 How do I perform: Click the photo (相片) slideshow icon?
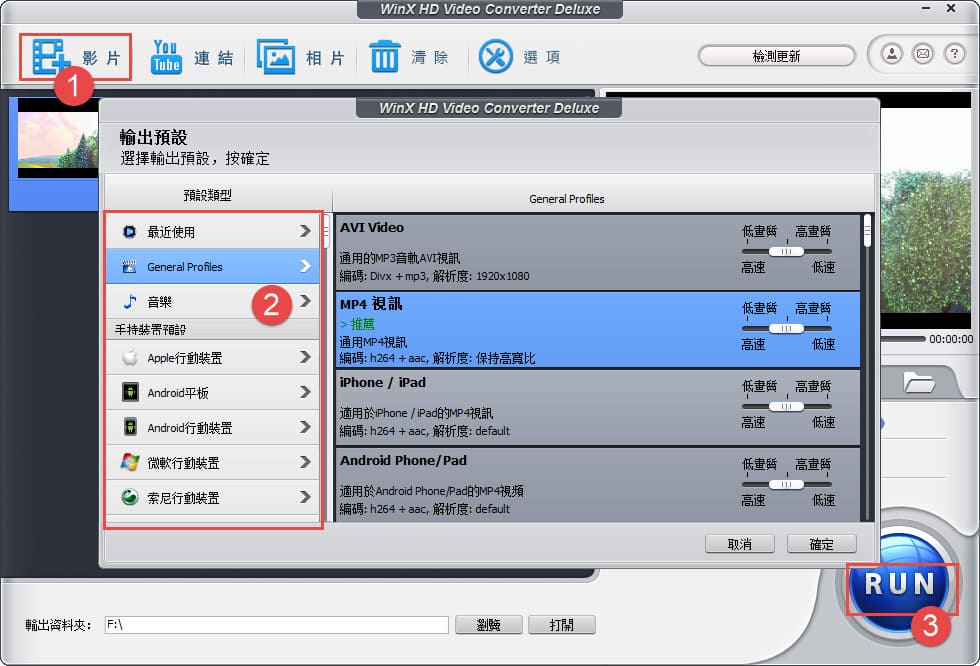(276, 57)
